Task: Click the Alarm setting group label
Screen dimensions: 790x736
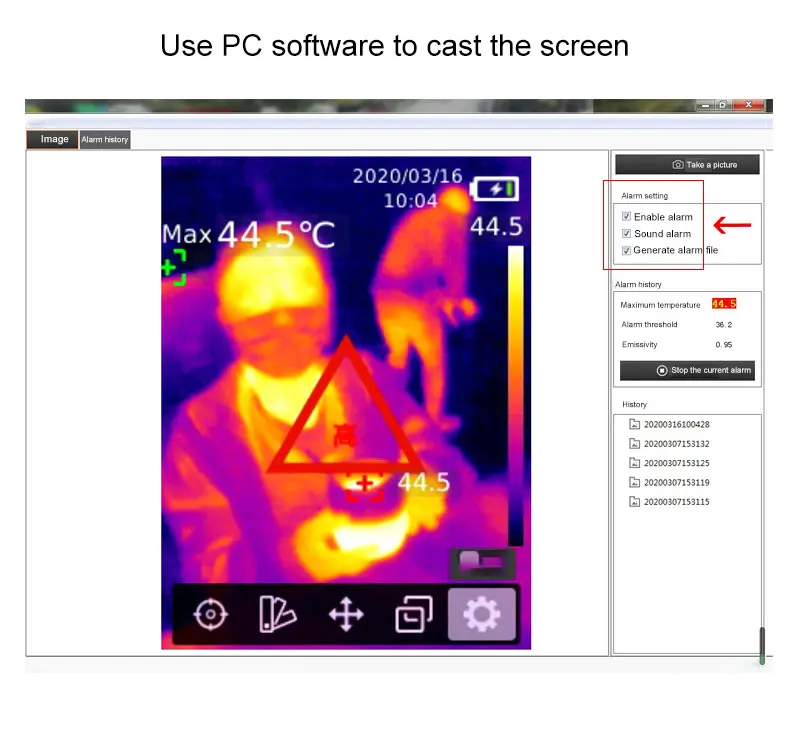Action: [644, 195]
